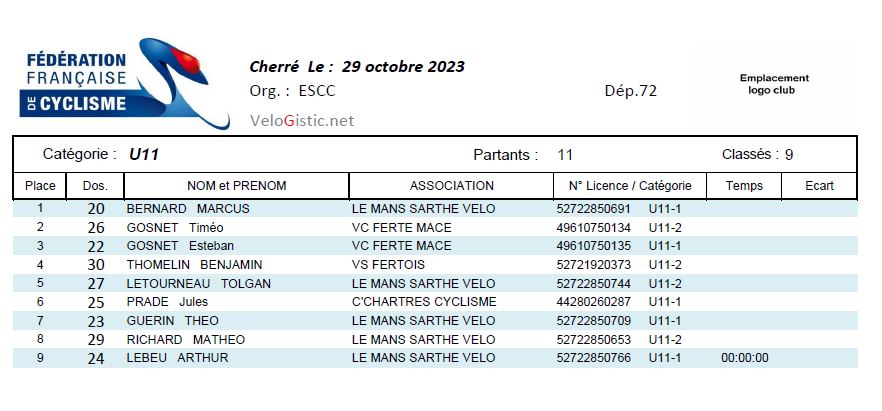Viewport: 882px width, 411px height.
Task: Click the Emplacement logo club placeholder
Action: (x=774, y=84)
